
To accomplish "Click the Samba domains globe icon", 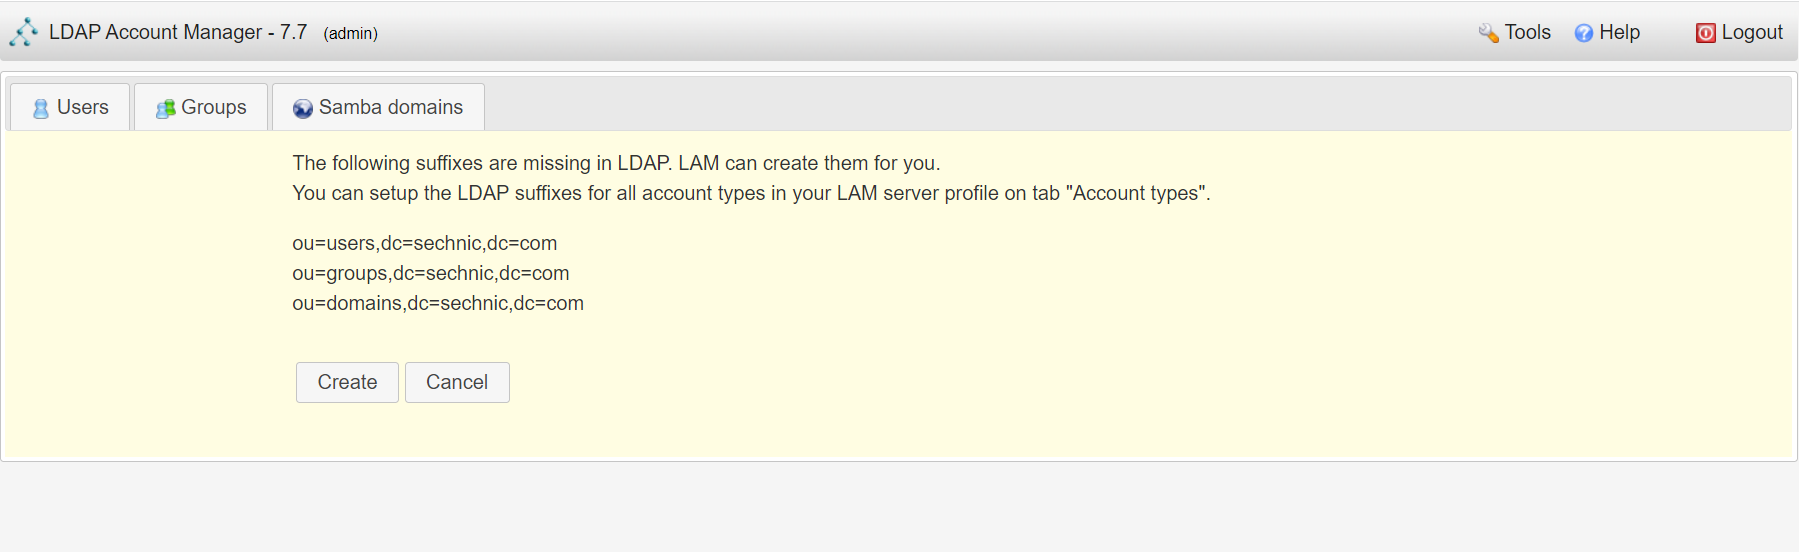I will [x=303, y=108].
